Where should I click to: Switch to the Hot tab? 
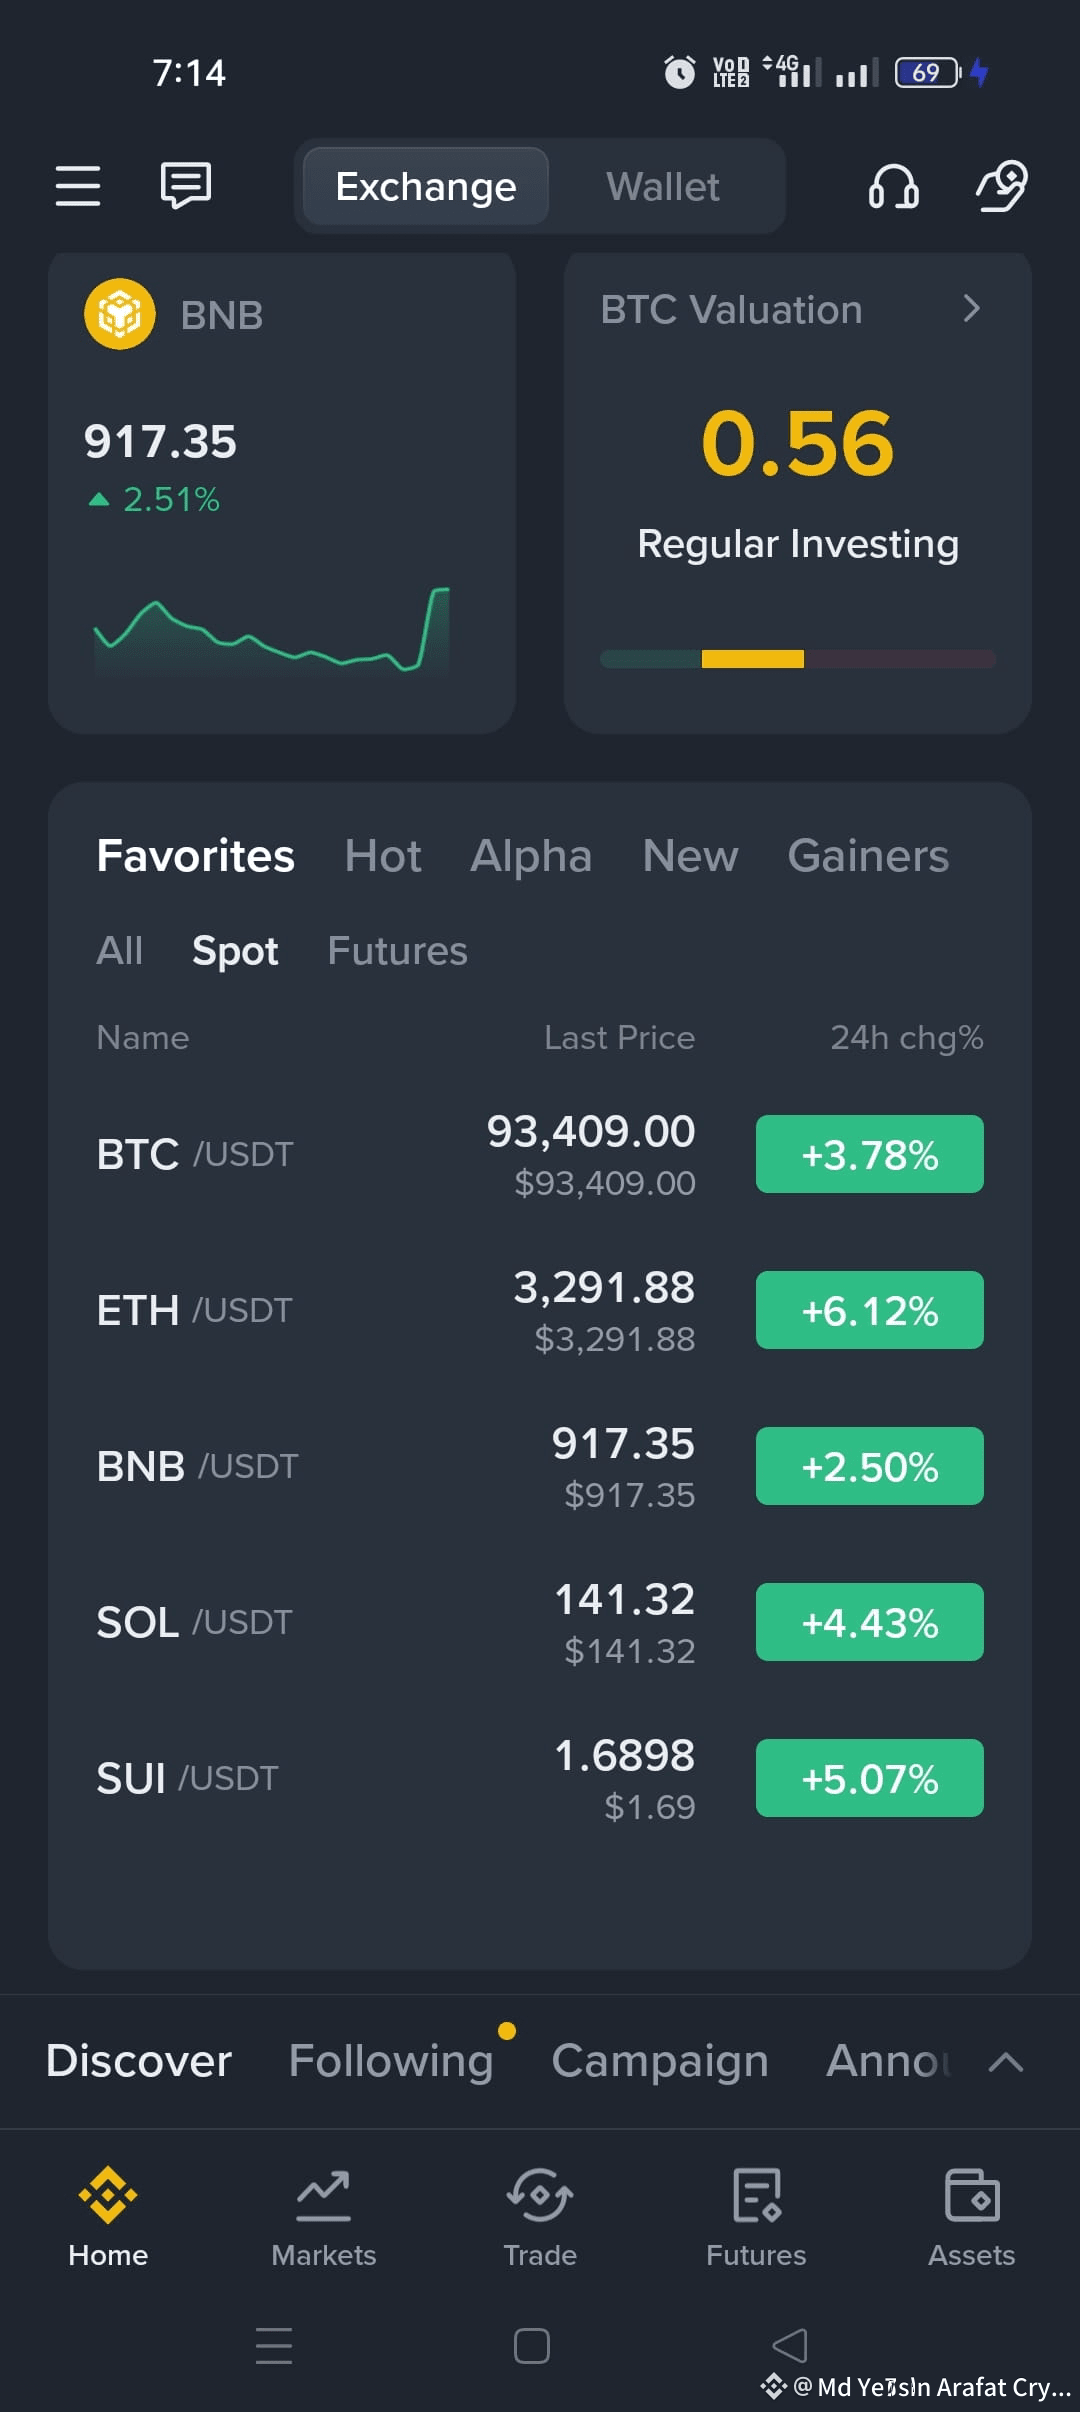coord(383,856)
